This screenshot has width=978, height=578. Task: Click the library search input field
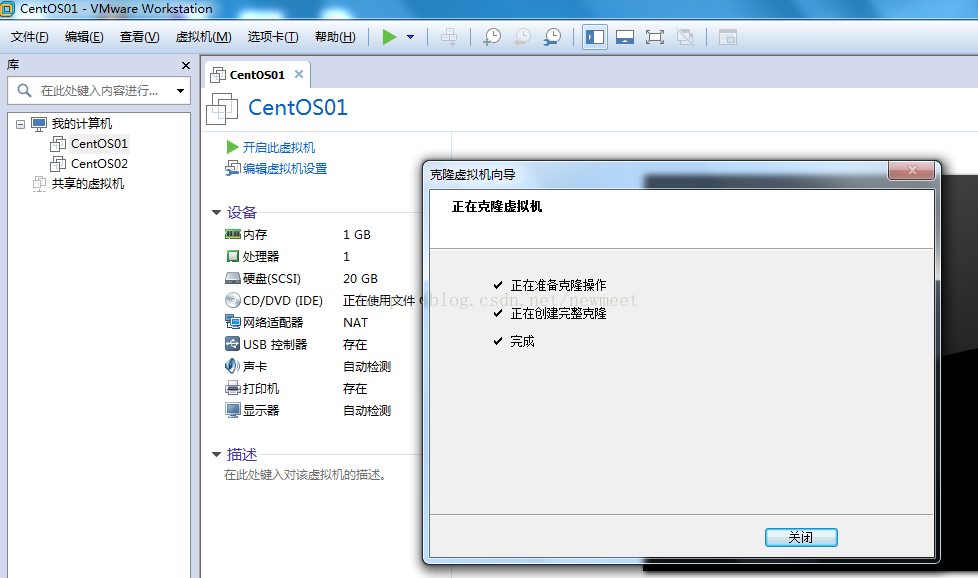[x=100, y=91]
